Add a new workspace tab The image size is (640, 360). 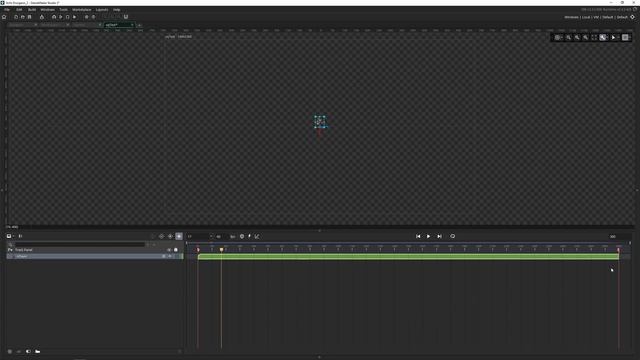pos(139,25)
